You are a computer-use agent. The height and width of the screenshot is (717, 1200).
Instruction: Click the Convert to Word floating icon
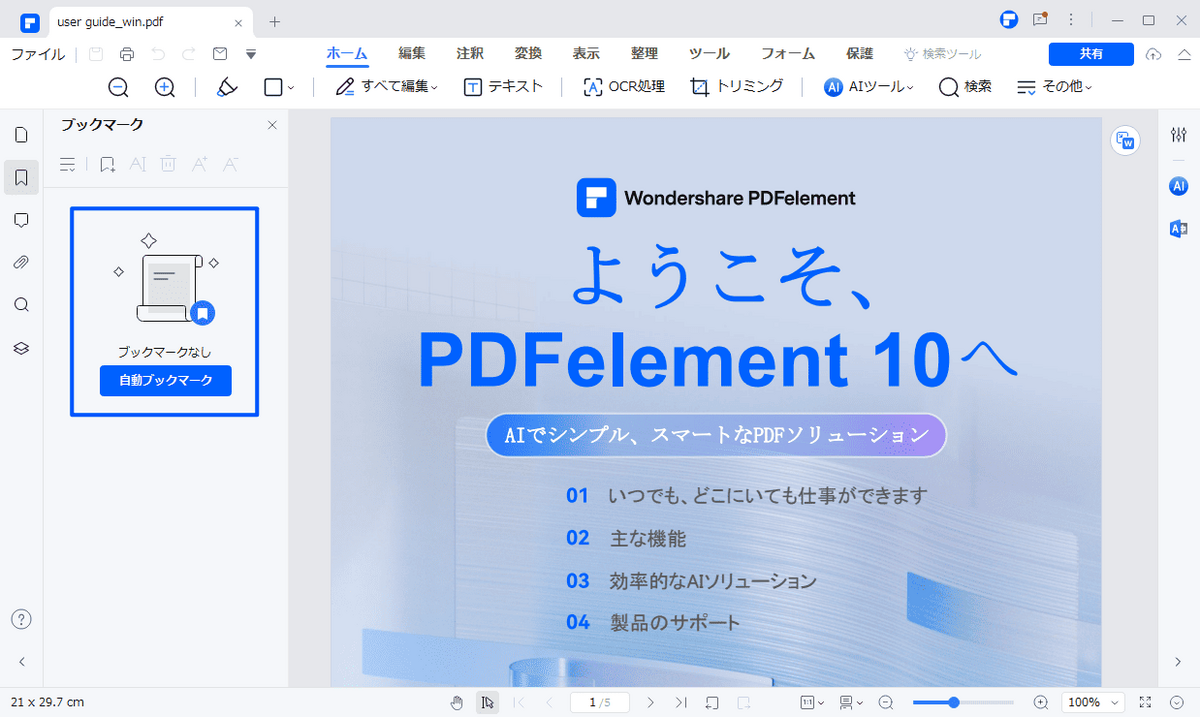click(x=1125, y=140)
